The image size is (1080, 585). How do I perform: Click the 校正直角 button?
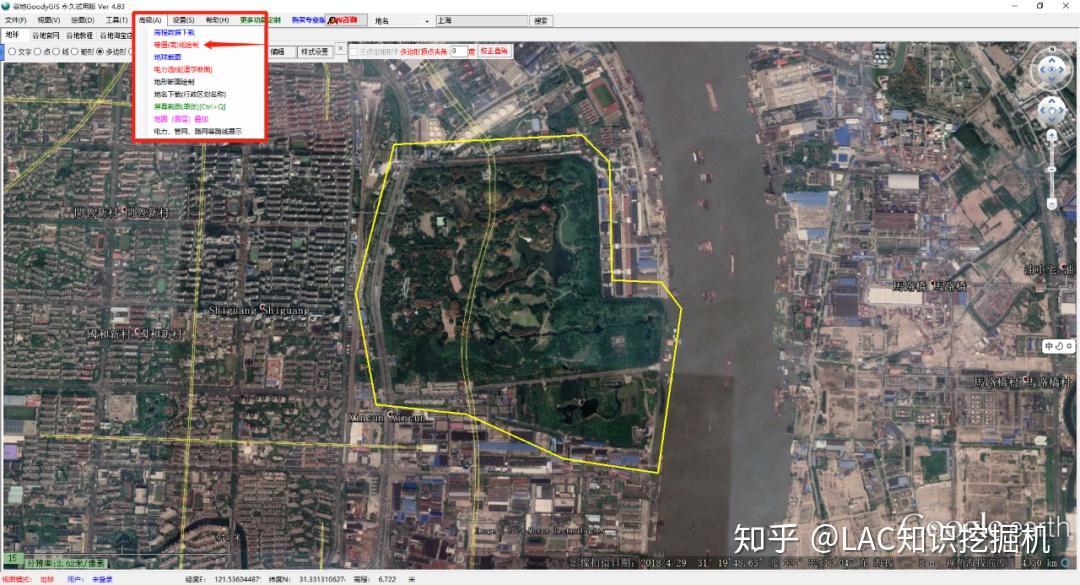(x=494, y=50)
